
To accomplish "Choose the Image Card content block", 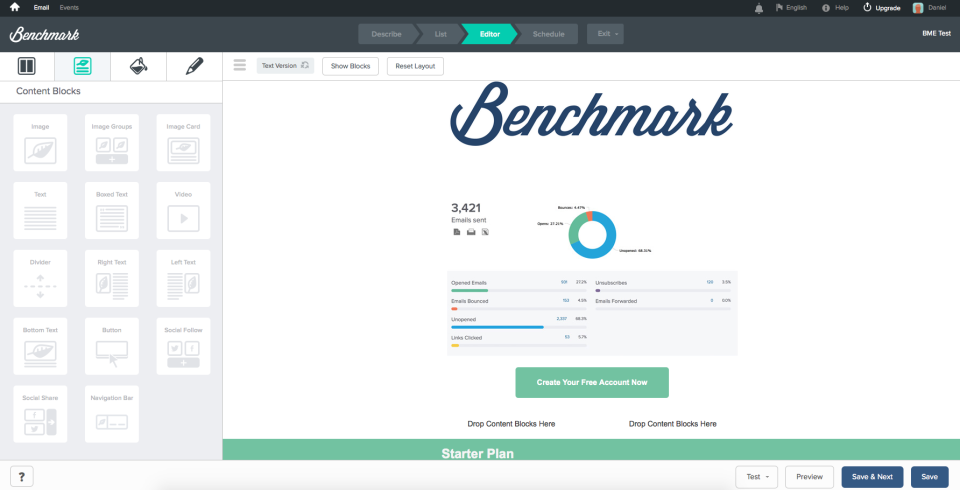I will pyautogui.click(x=184, y=143).
